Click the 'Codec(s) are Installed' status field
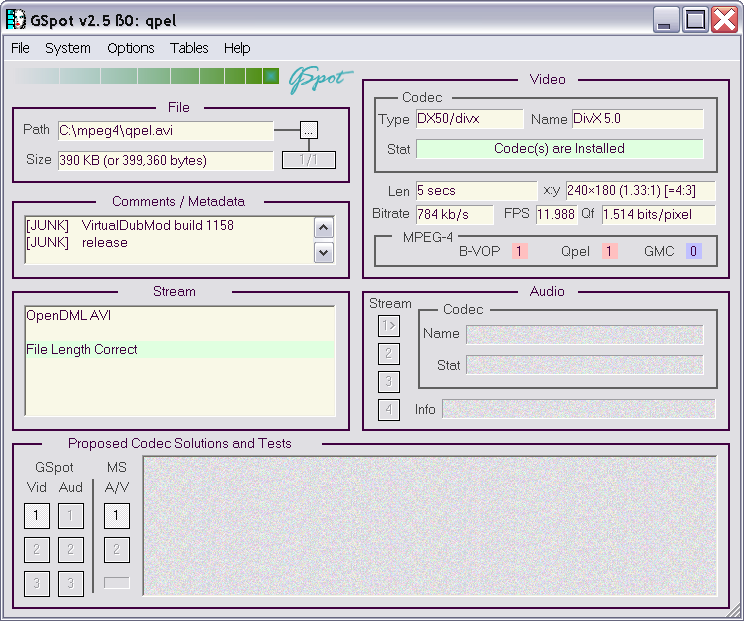The height and width of the screenshot is (621, 744). (559, 148)
